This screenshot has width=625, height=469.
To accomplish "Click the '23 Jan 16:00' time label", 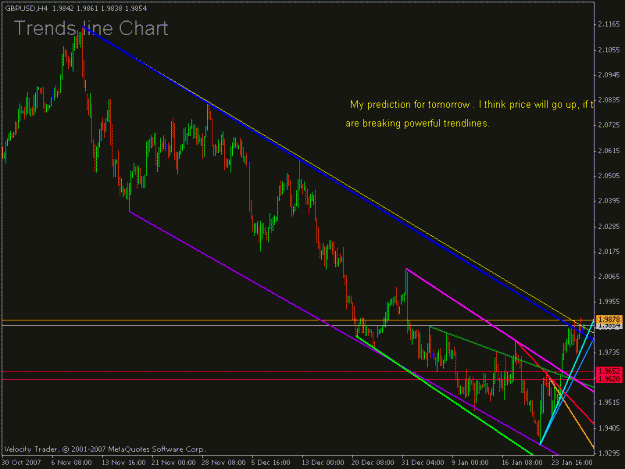I will pyautogui.click(x=572, y=463).
